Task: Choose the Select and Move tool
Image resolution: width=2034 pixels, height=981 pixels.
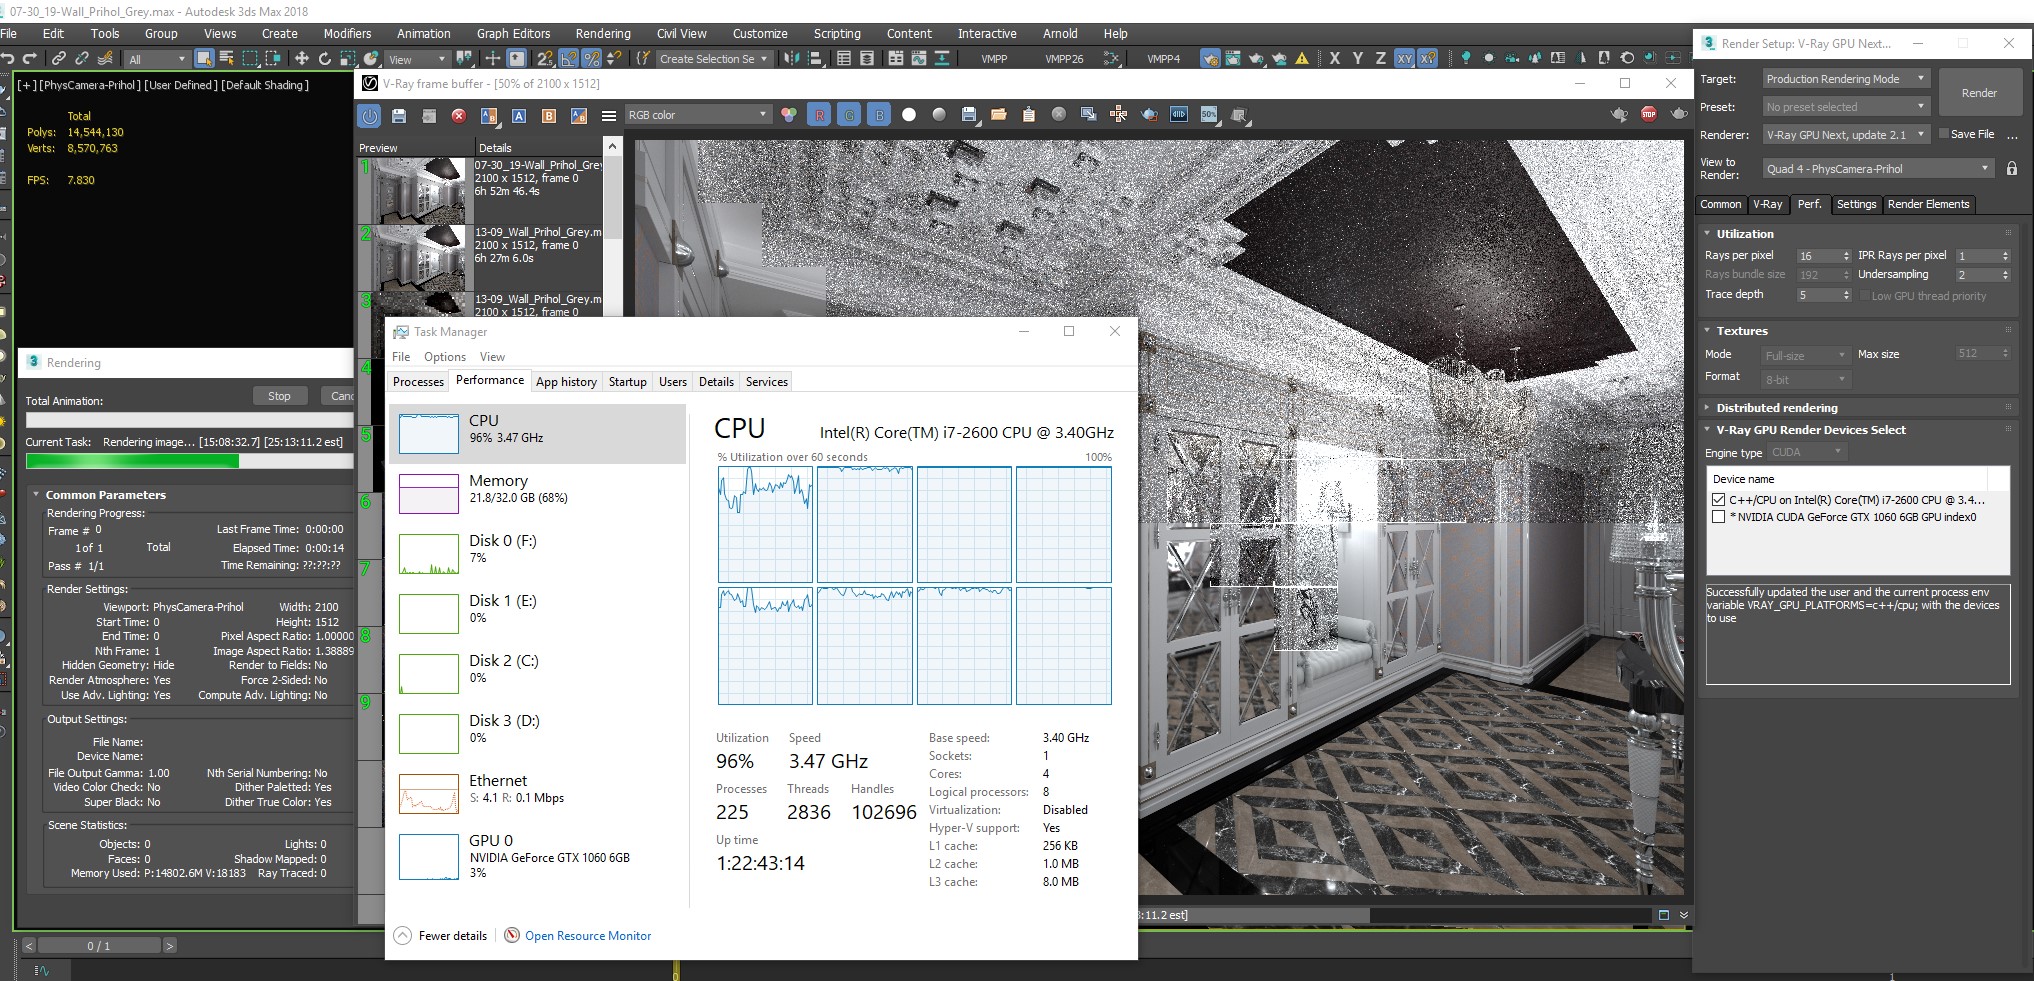Action: [x=301, y=59]
